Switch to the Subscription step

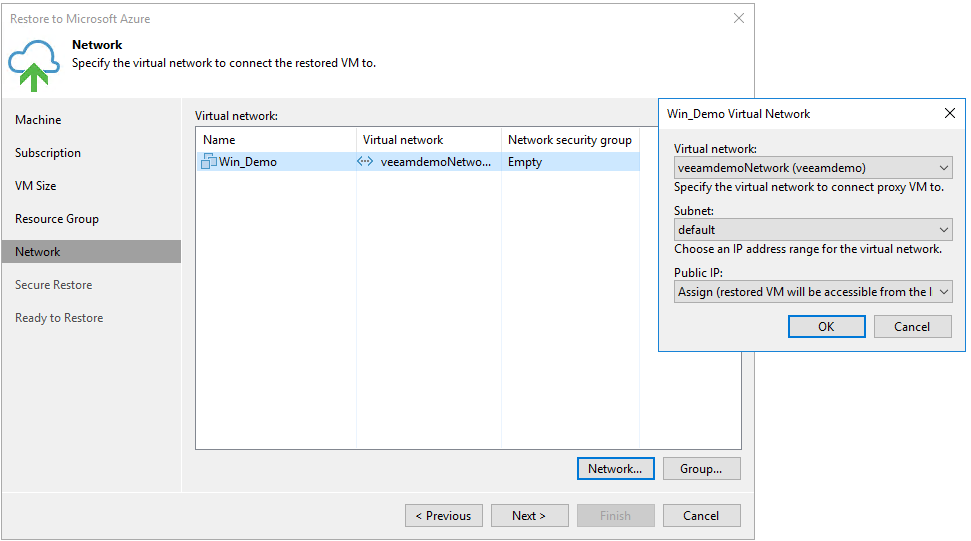(48, 153)
